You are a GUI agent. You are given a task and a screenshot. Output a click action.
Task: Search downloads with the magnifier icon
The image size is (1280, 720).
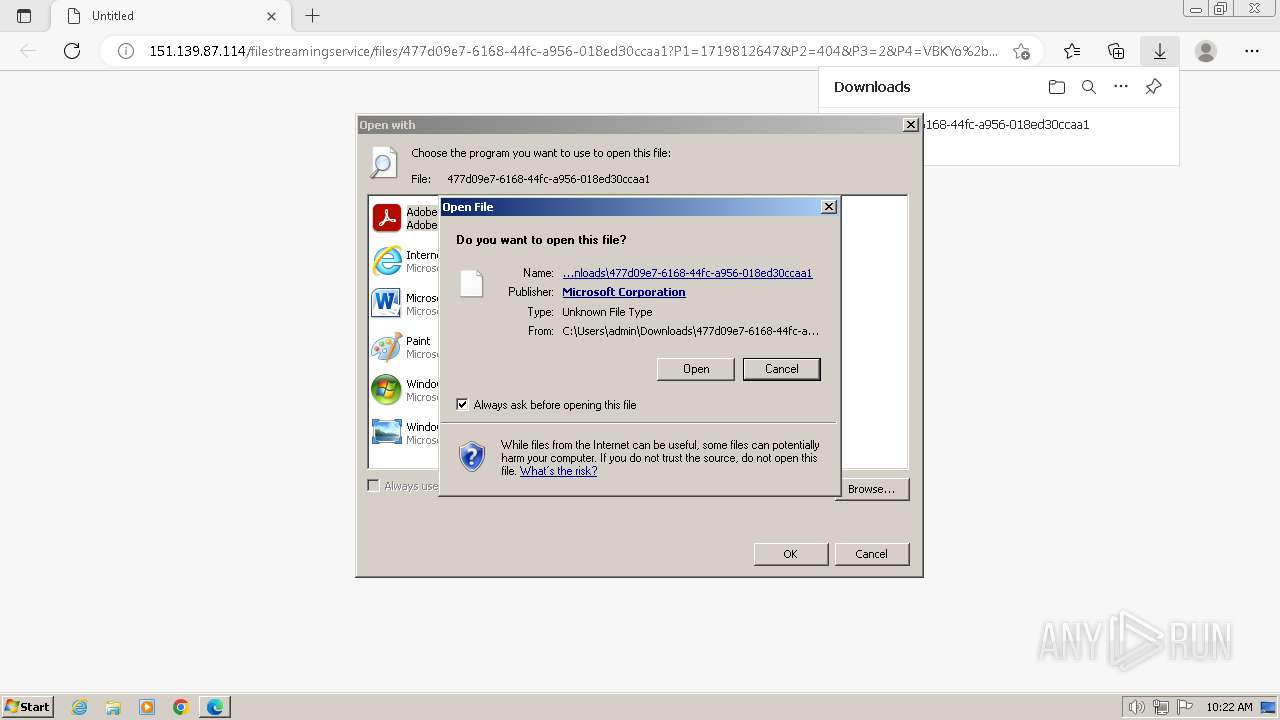tap(1089, 87)
